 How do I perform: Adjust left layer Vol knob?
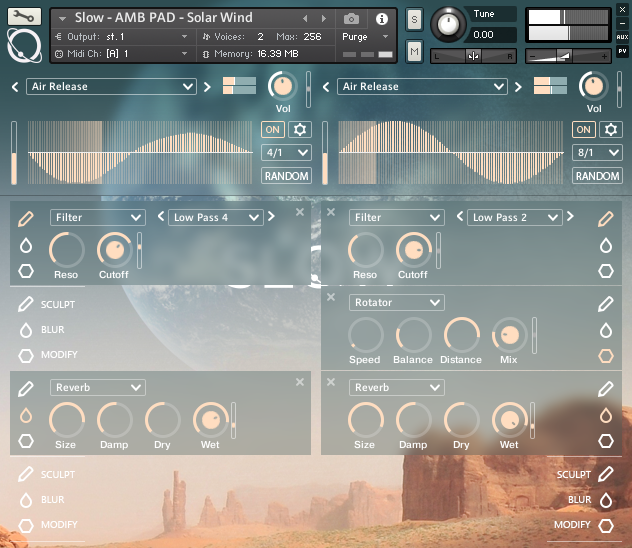tap(283, 86)
